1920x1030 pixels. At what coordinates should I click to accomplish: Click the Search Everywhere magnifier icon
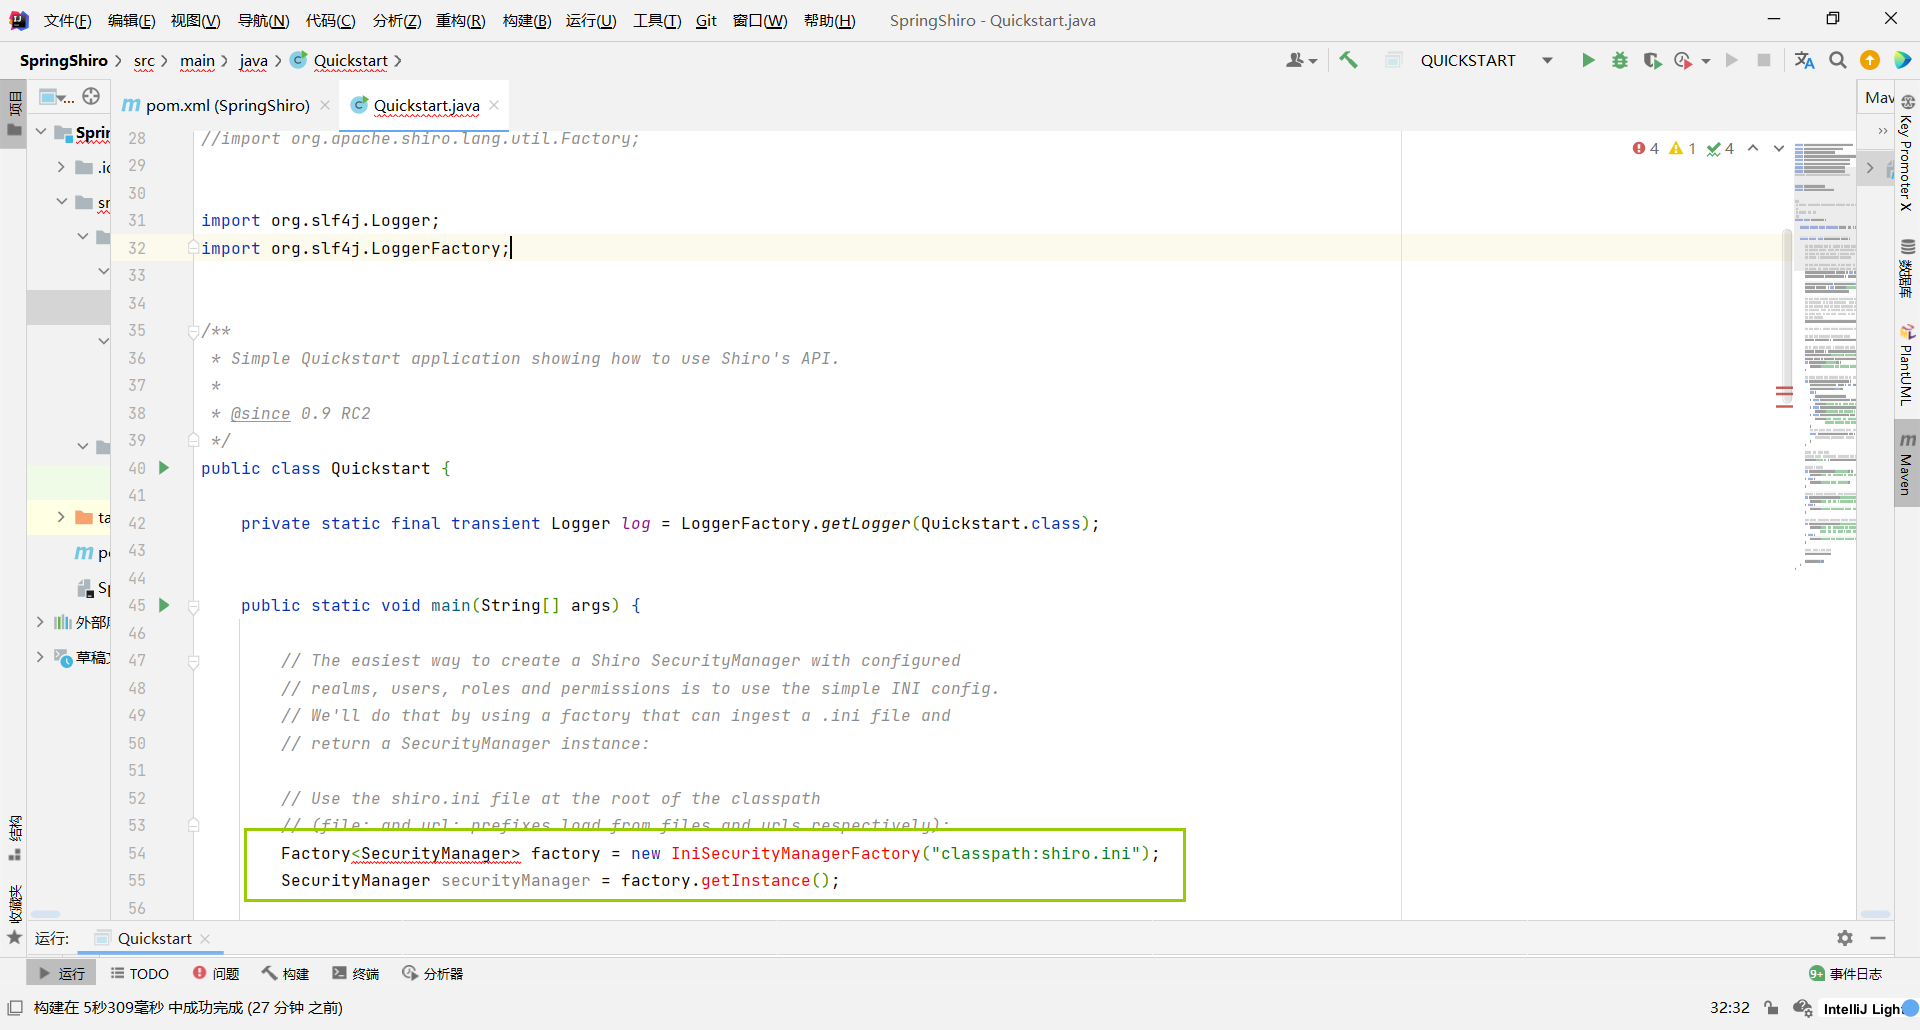1838,61
